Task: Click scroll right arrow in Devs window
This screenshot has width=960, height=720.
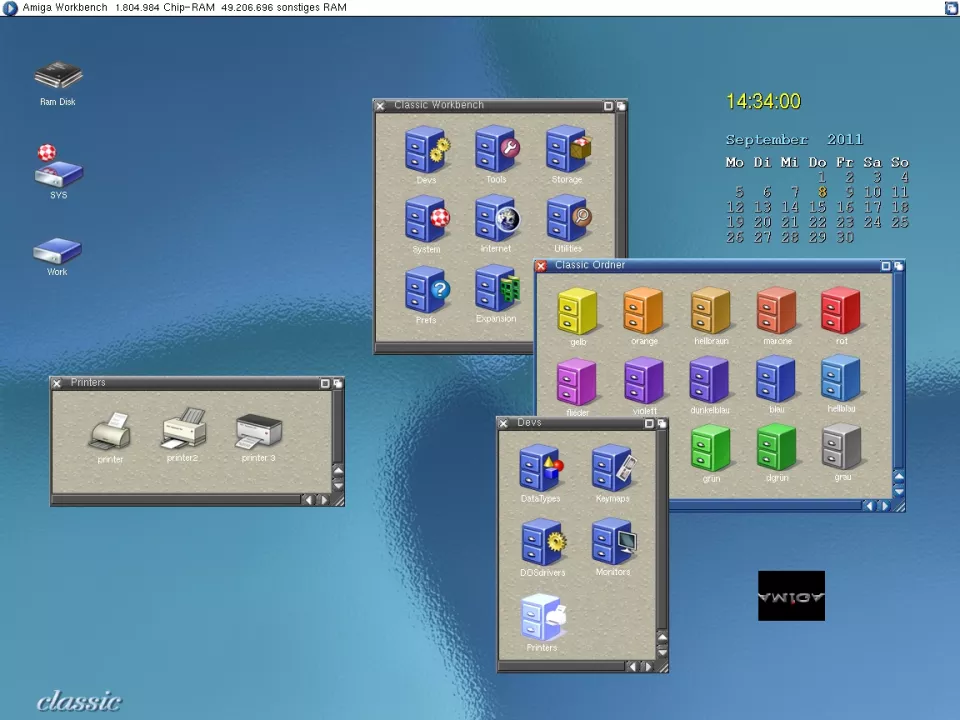Action: (x=647, y=667)
